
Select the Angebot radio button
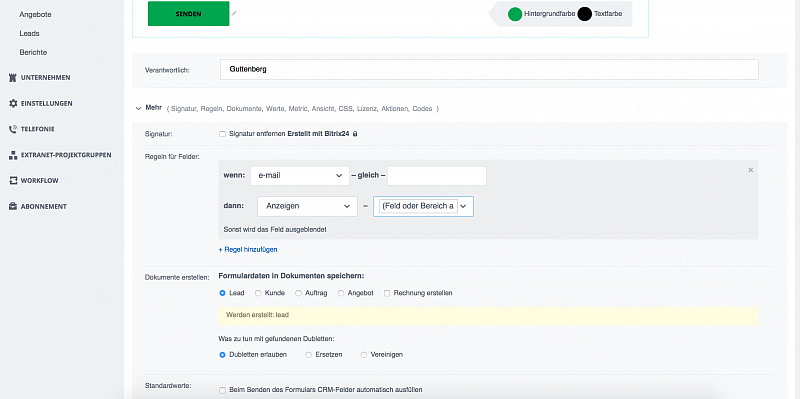point(341,293)
